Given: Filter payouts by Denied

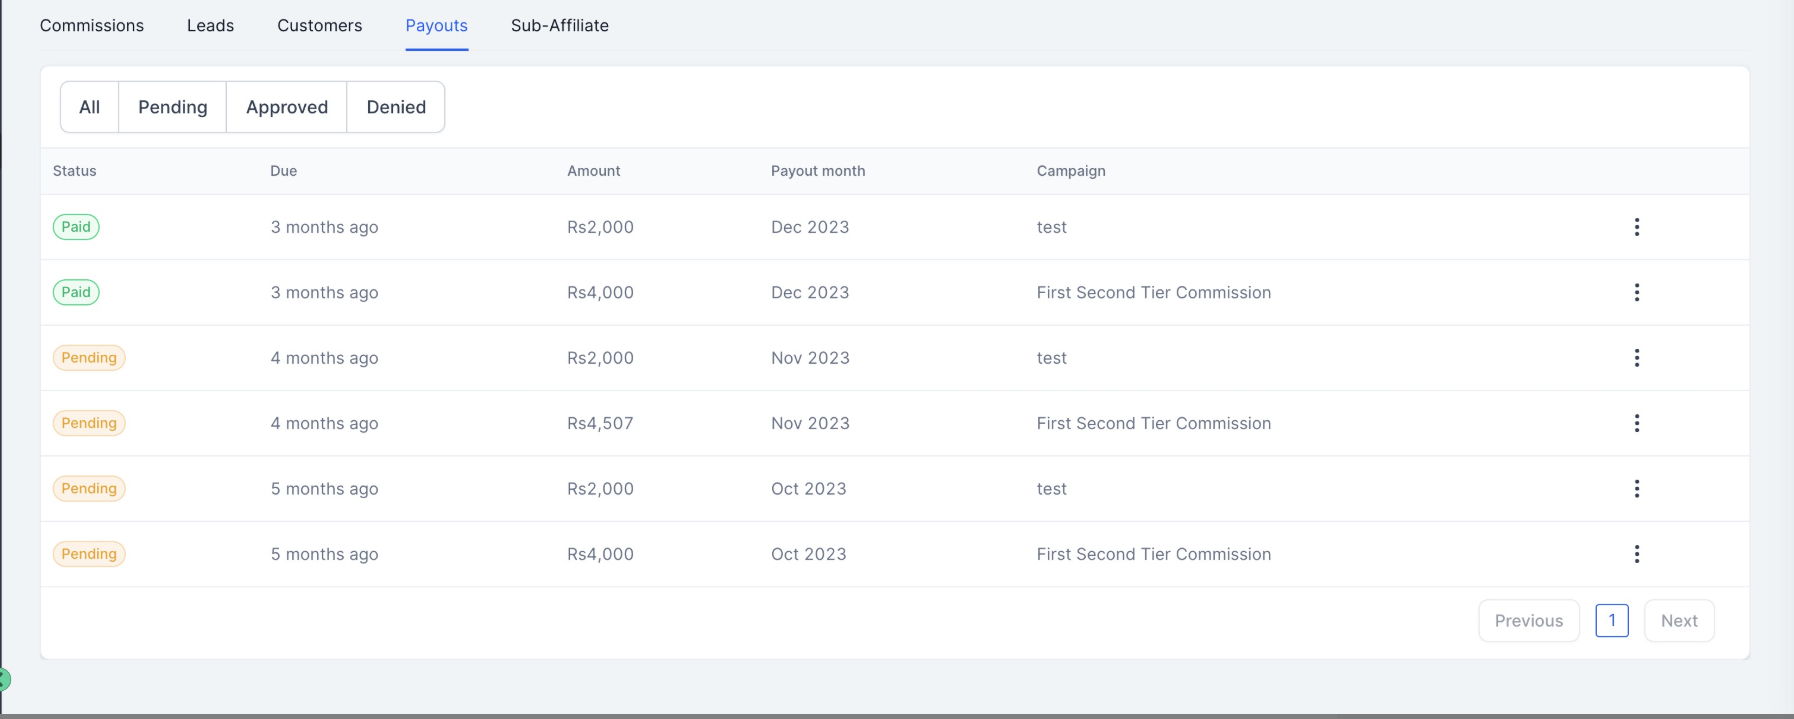Looking at the screenshot, I should tap(396, 107).
